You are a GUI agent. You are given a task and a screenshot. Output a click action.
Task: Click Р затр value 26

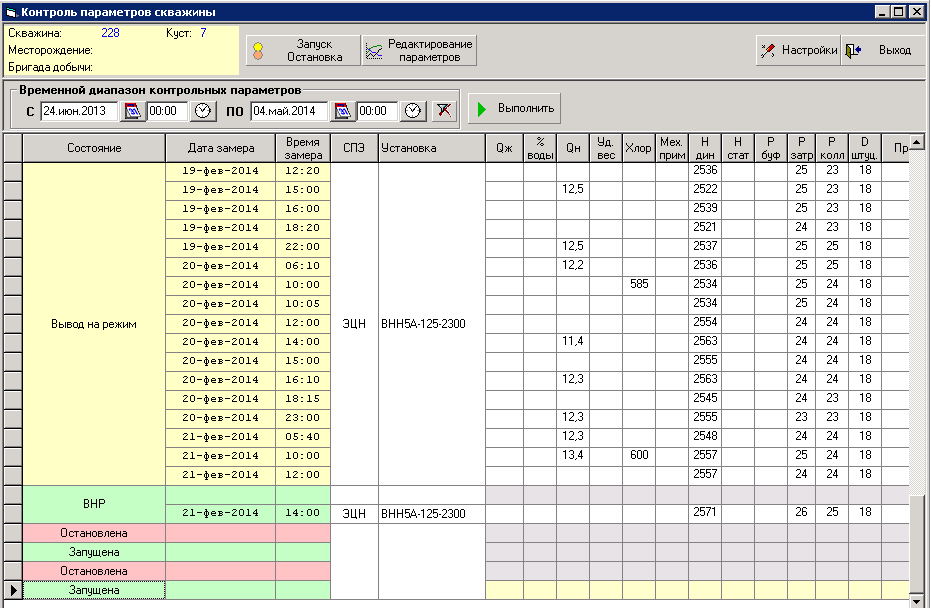click(802, 512)
